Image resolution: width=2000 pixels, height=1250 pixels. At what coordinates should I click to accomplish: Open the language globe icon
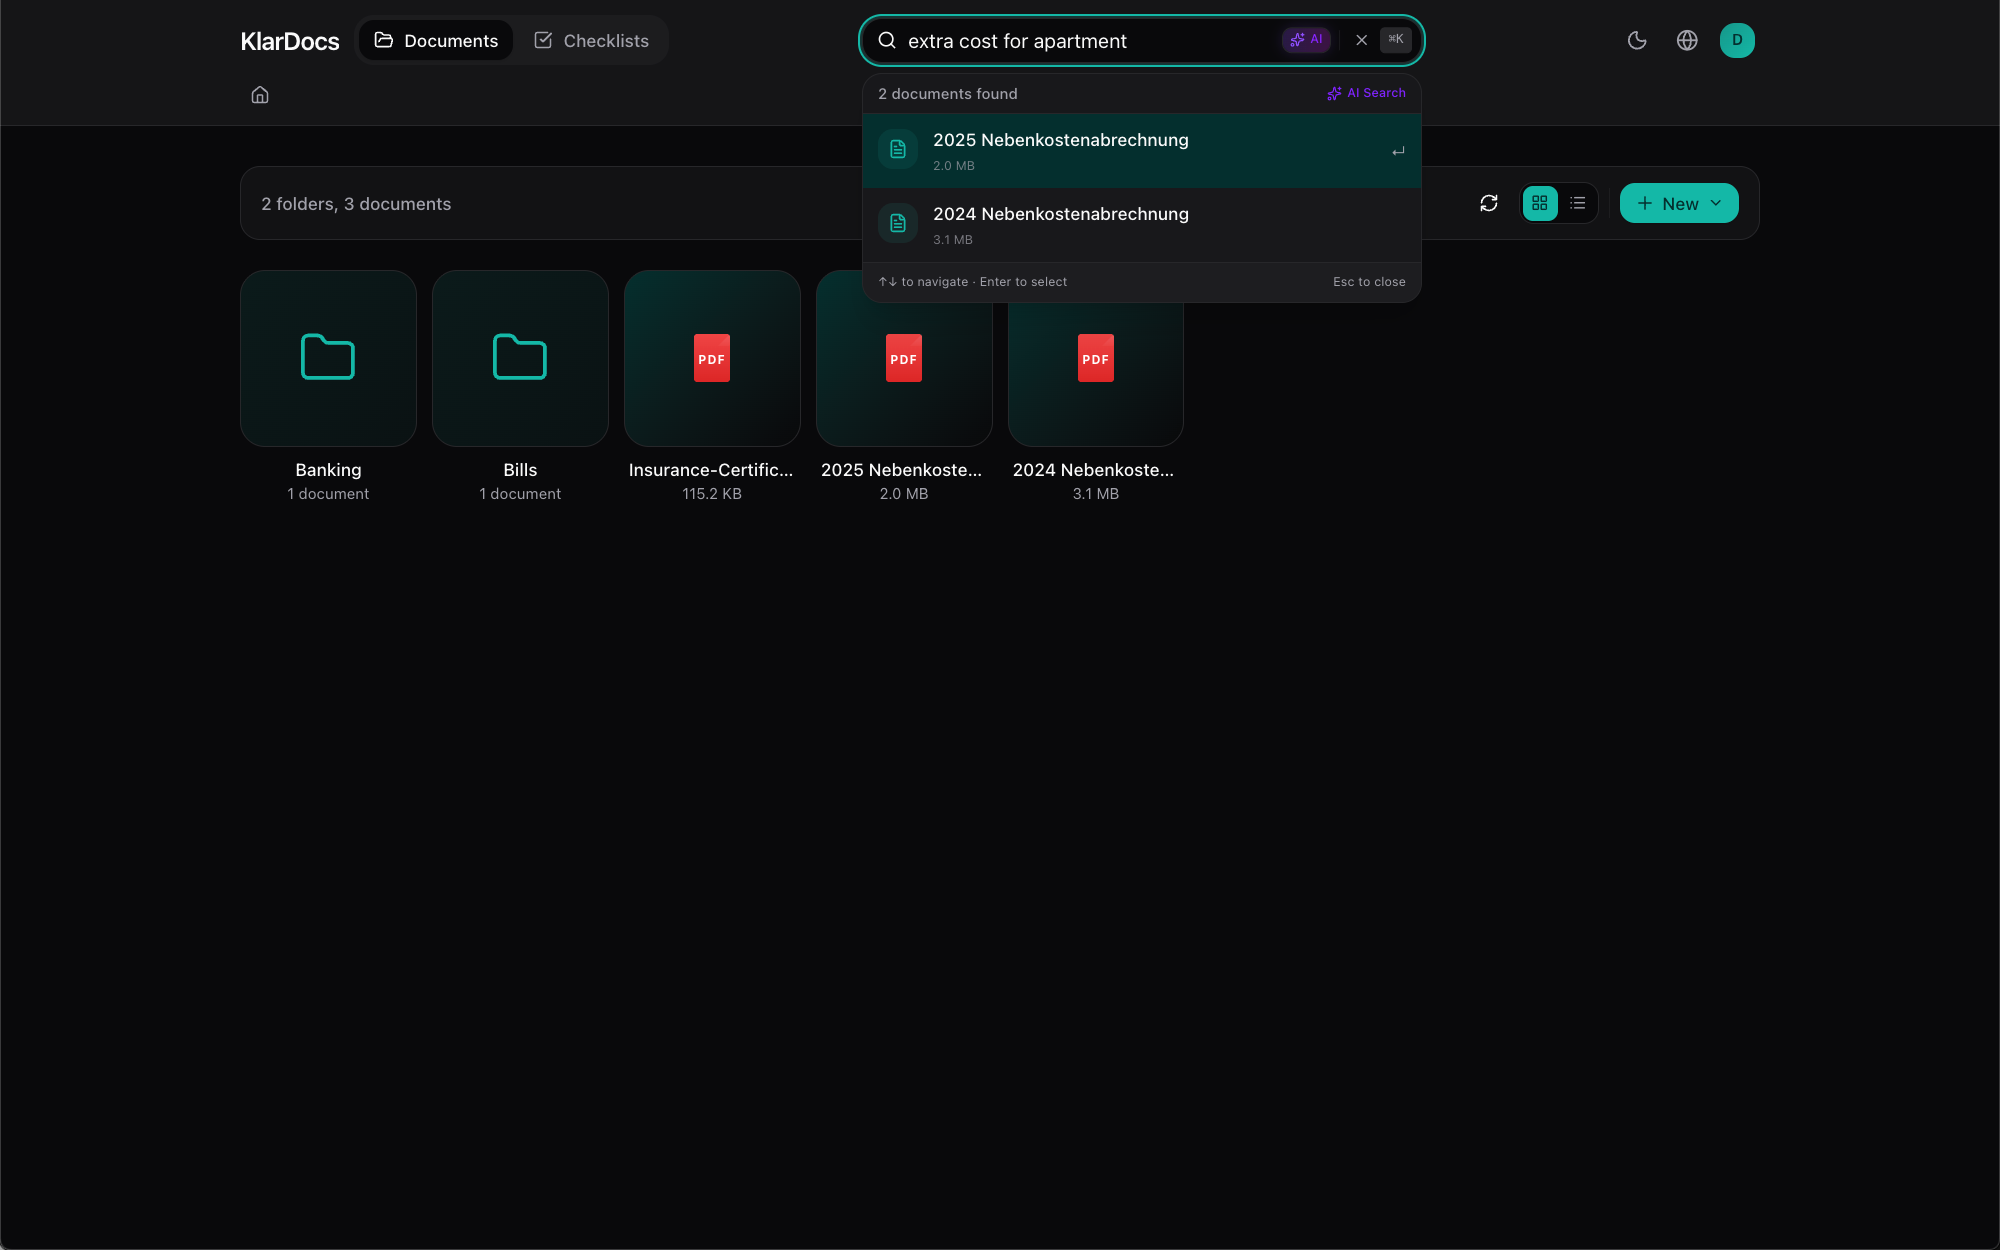click(x=1687, y=41)
